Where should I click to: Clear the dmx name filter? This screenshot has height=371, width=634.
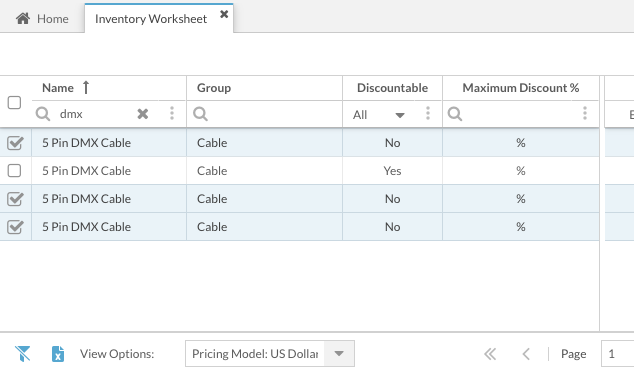(143, 114)
